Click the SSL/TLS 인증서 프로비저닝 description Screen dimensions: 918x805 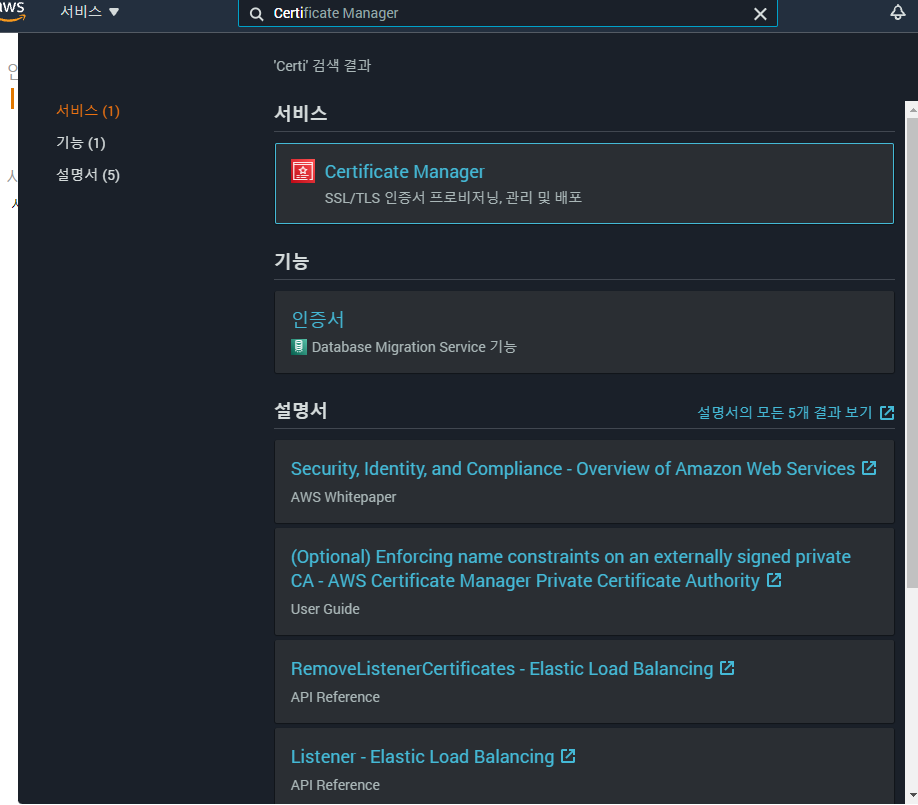pos(453,197)
